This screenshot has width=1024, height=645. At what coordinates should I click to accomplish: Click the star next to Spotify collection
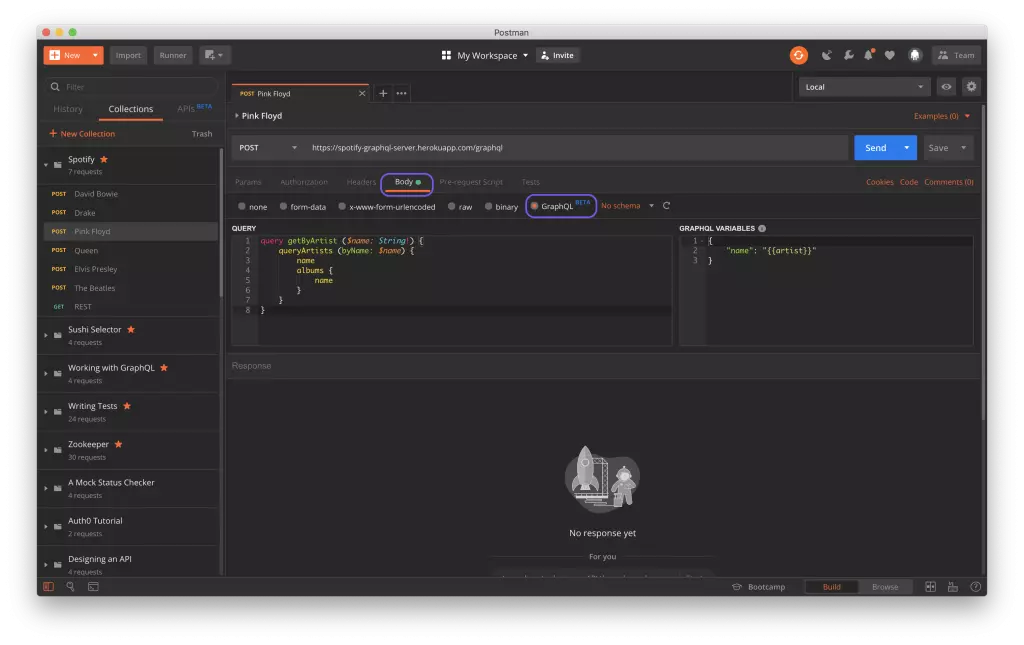[104, 159]
